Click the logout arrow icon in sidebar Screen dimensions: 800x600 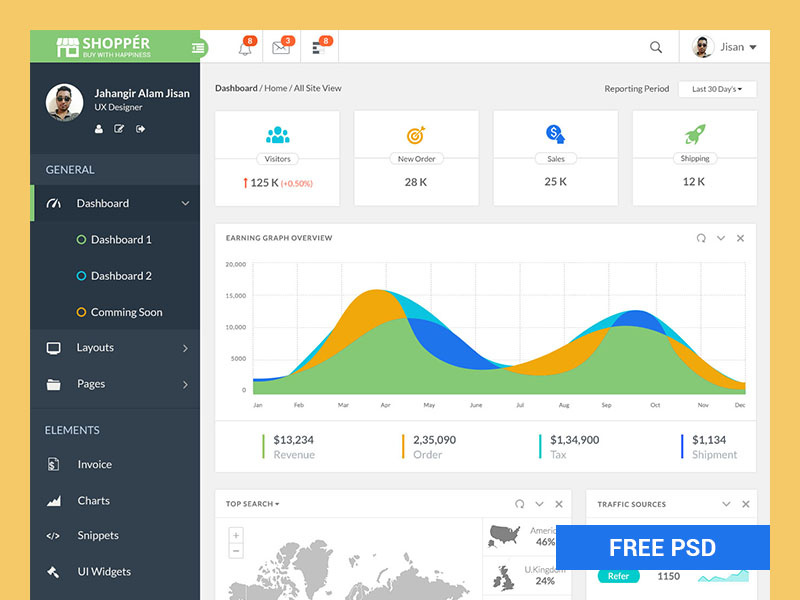(140, 129)
